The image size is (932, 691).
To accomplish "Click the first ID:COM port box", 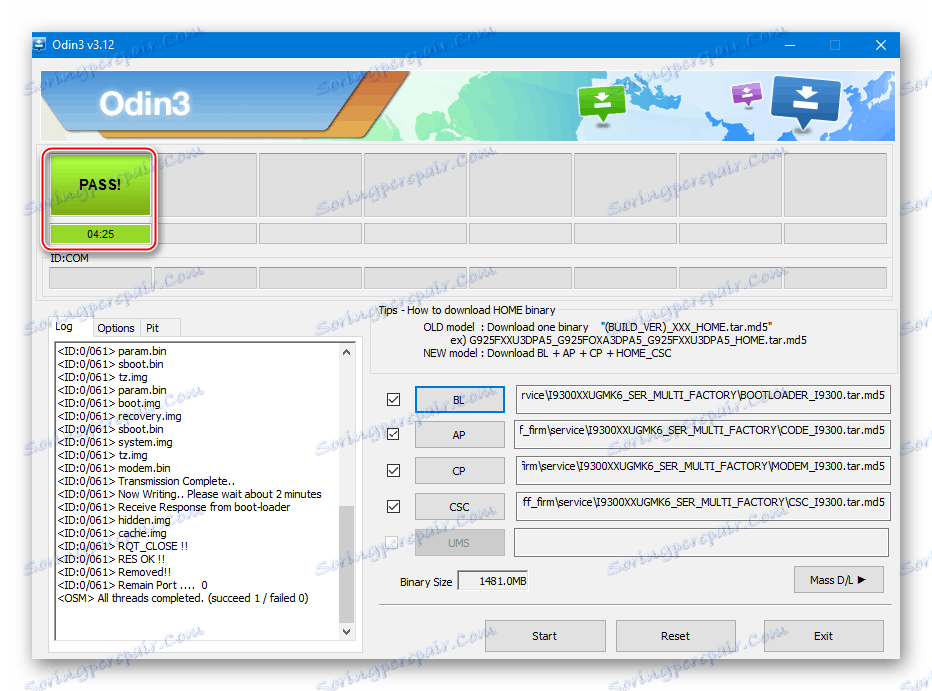I will [100, 277].
